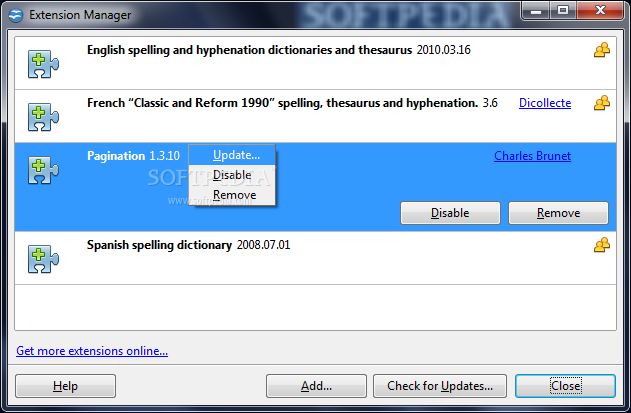
Task: Minimize the Extension Manager window
Action: (536, 10)
